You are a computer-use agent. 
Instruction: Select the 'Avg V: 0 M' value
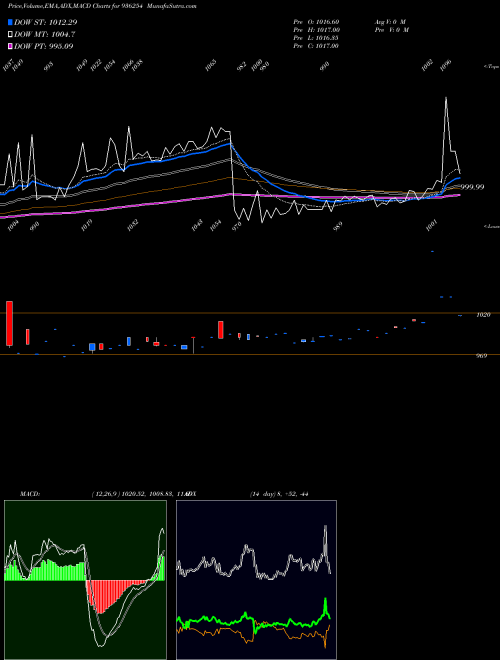point(390,22)
